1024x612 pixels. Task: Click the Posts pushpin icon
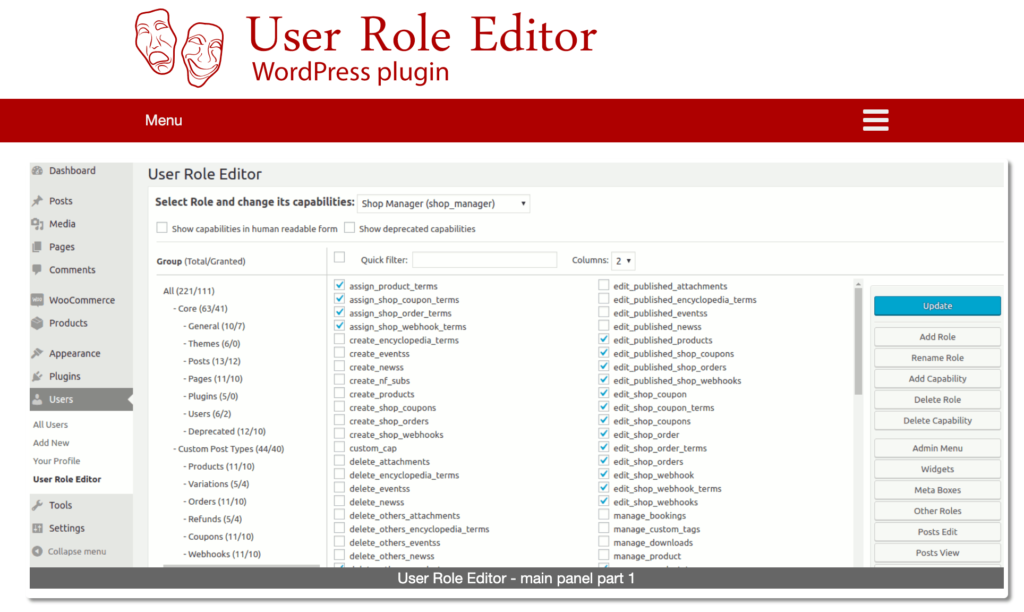pyautogui.click(x=37, y=201)
